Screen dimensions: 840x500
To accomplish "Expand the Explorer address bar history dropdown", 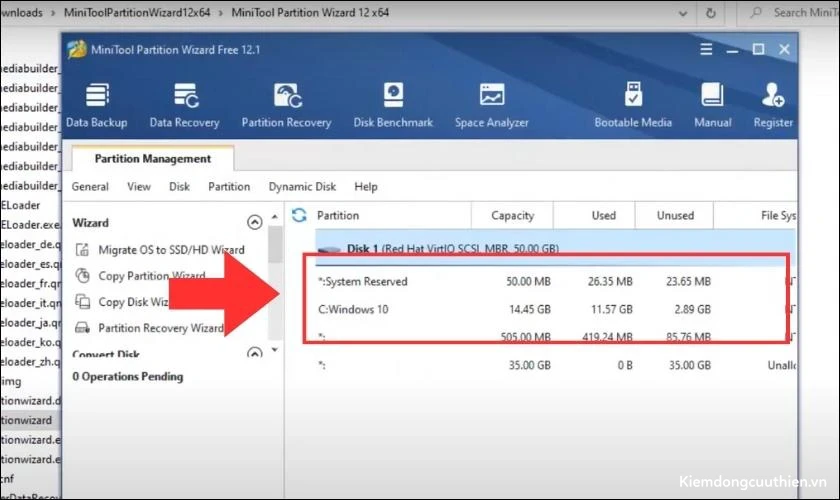I will pos(682,13).
